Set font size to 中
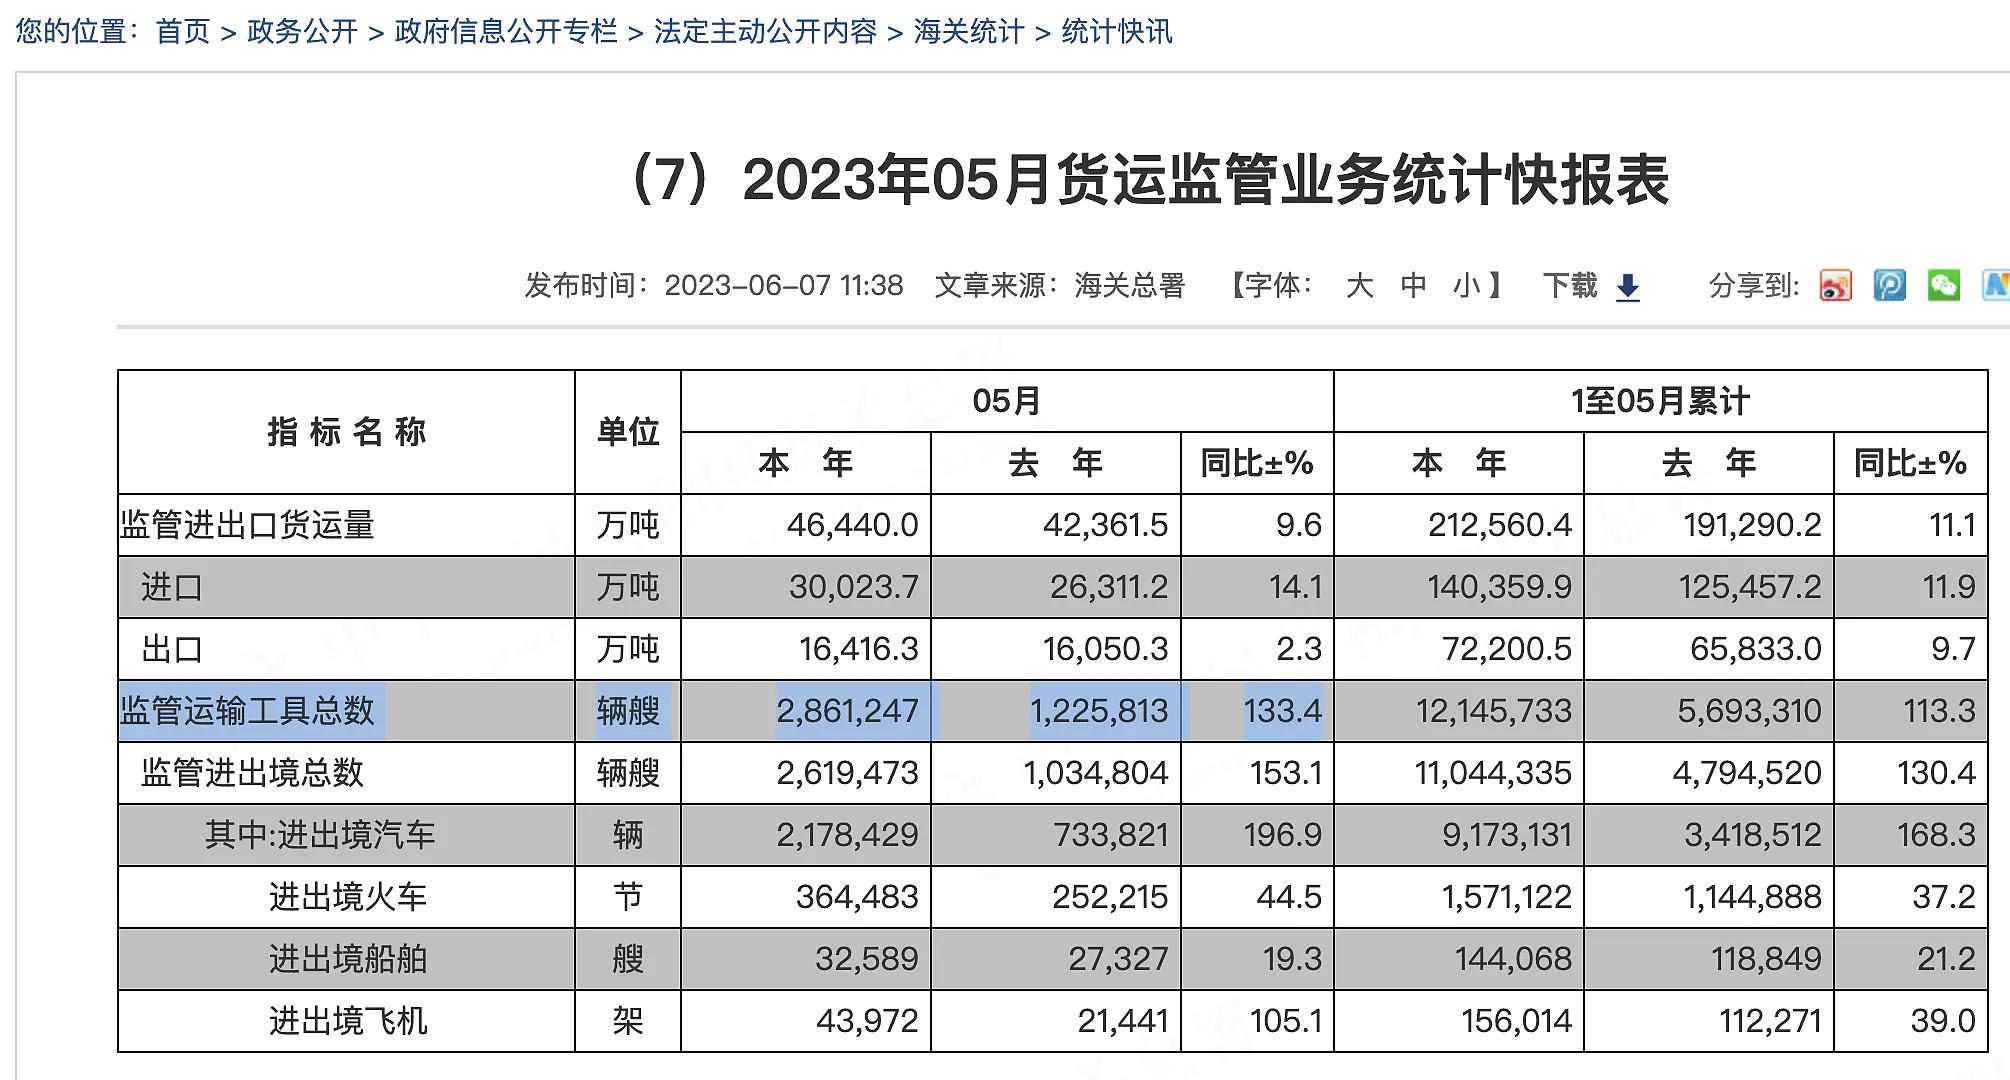The image size is (2010, 1080). tap(1413, 286)
